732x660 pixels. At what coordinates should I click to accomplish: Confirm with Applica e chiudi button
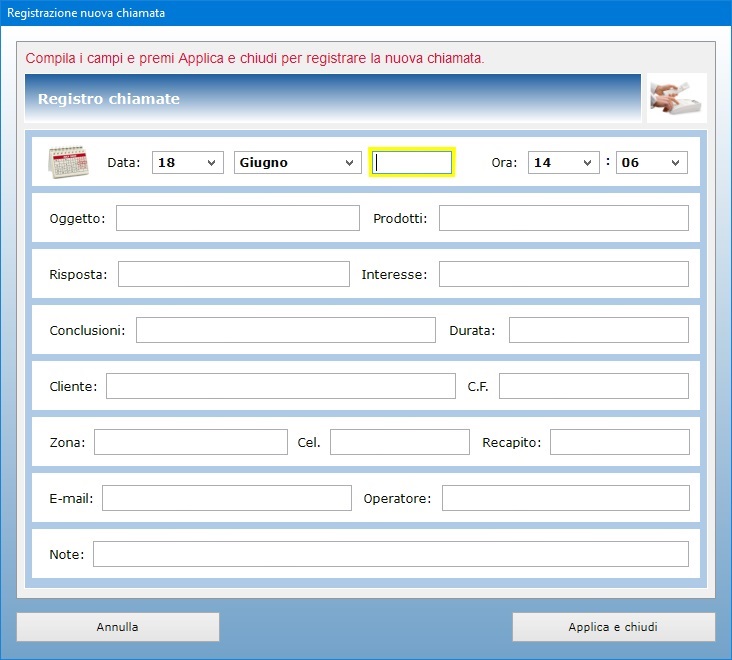pos(613,627)
